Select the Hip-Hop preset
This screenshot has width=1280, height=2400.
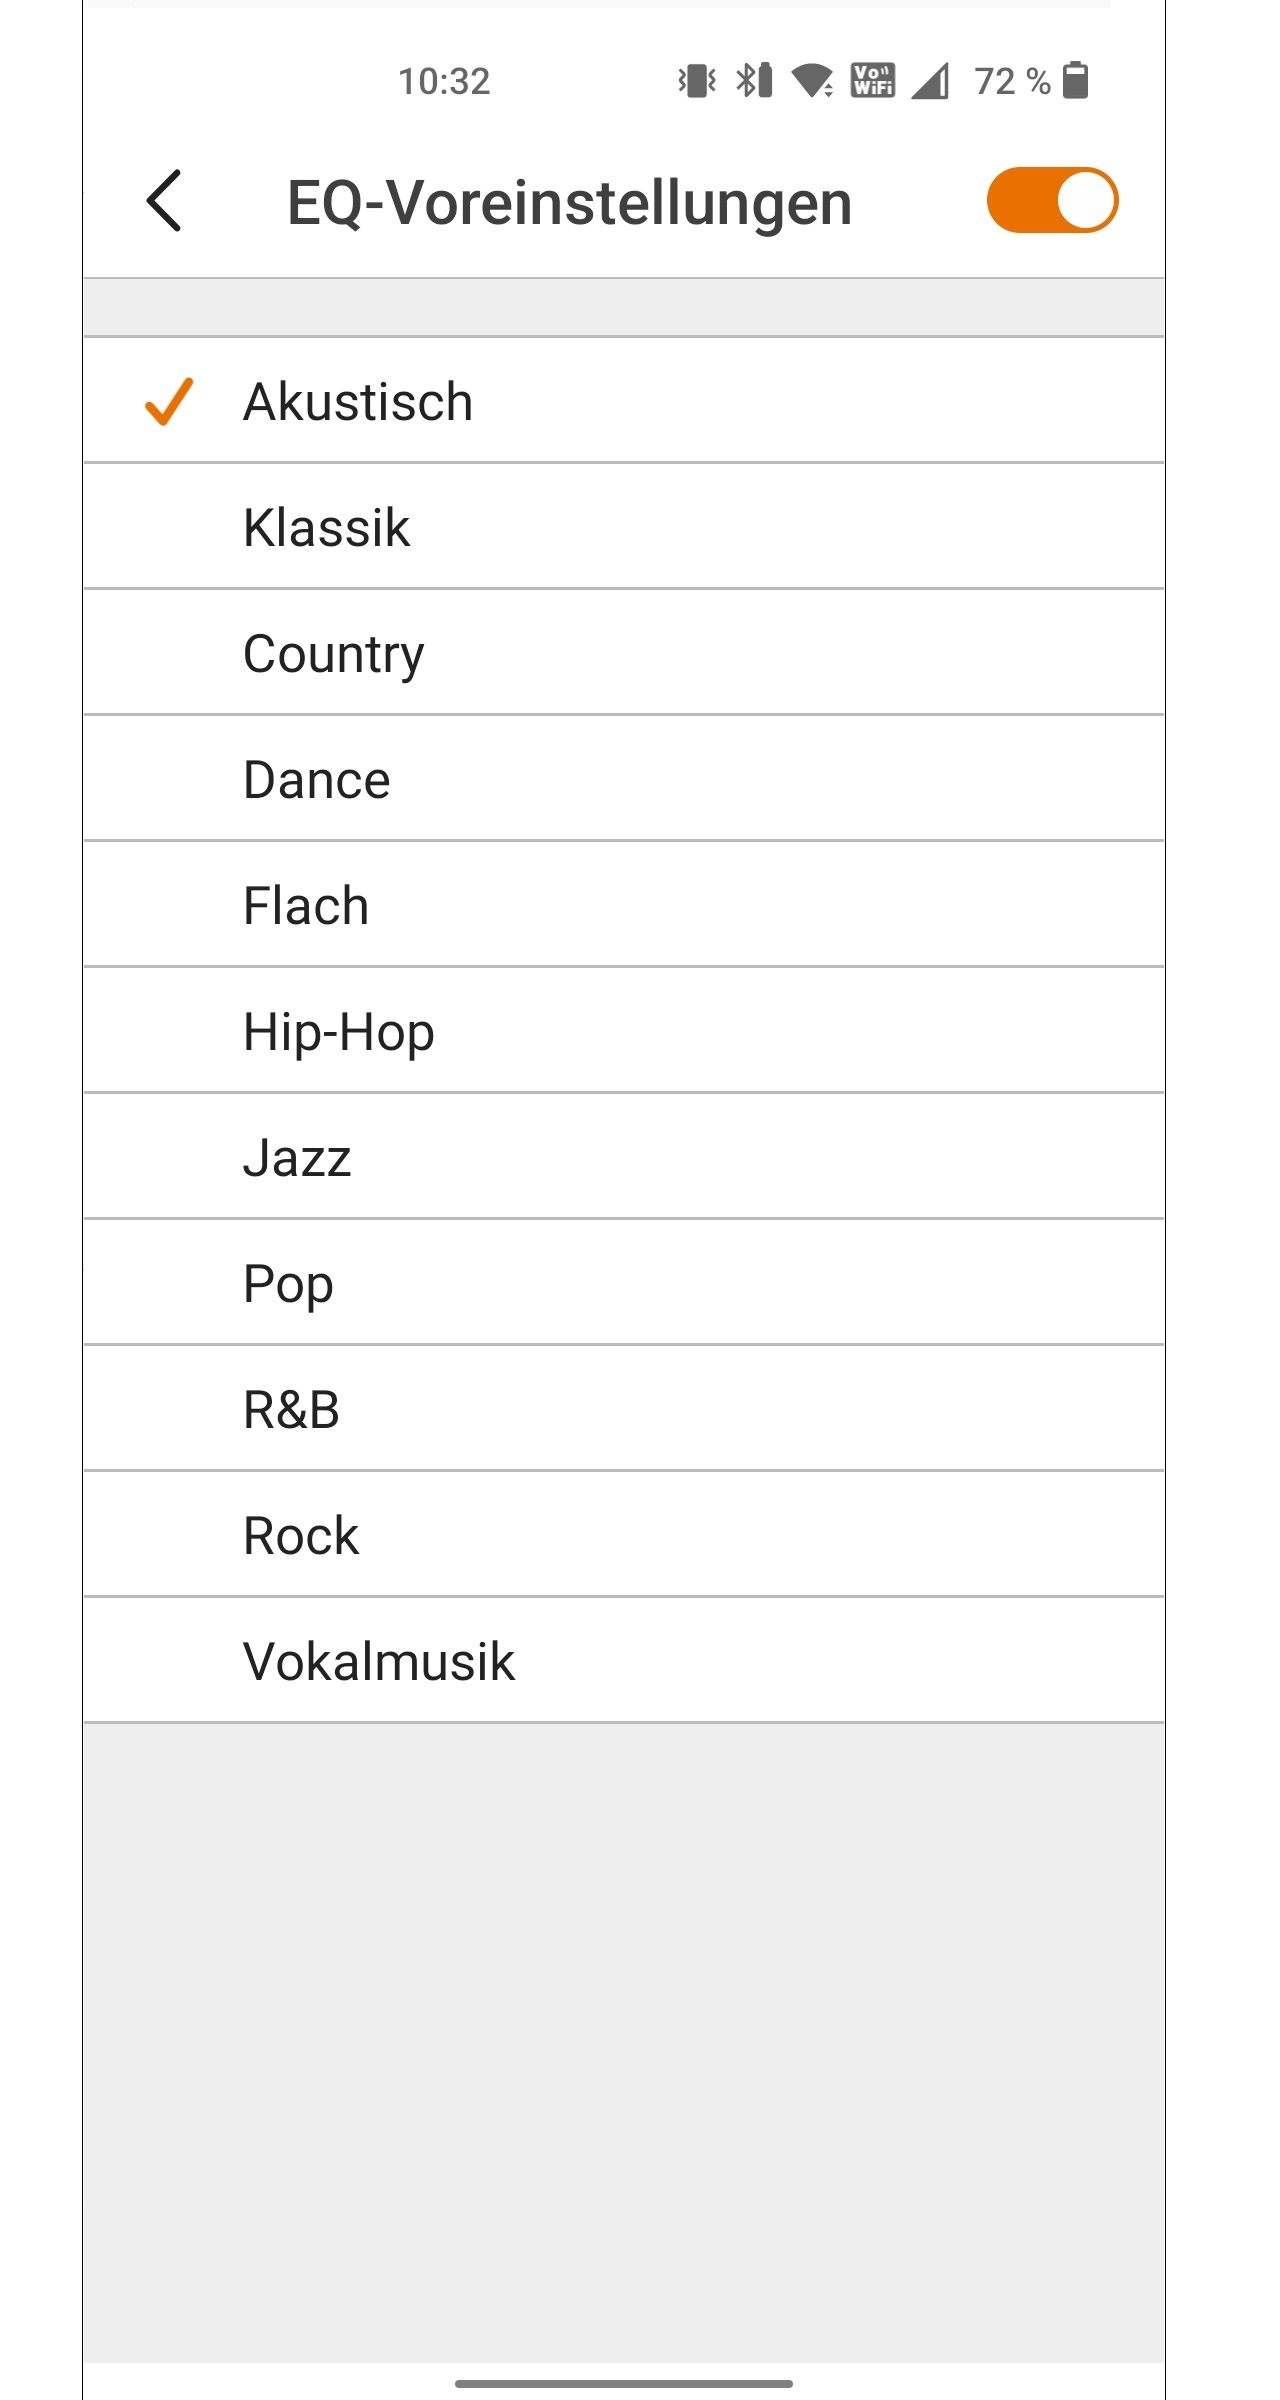click(x=624, y=1031)
